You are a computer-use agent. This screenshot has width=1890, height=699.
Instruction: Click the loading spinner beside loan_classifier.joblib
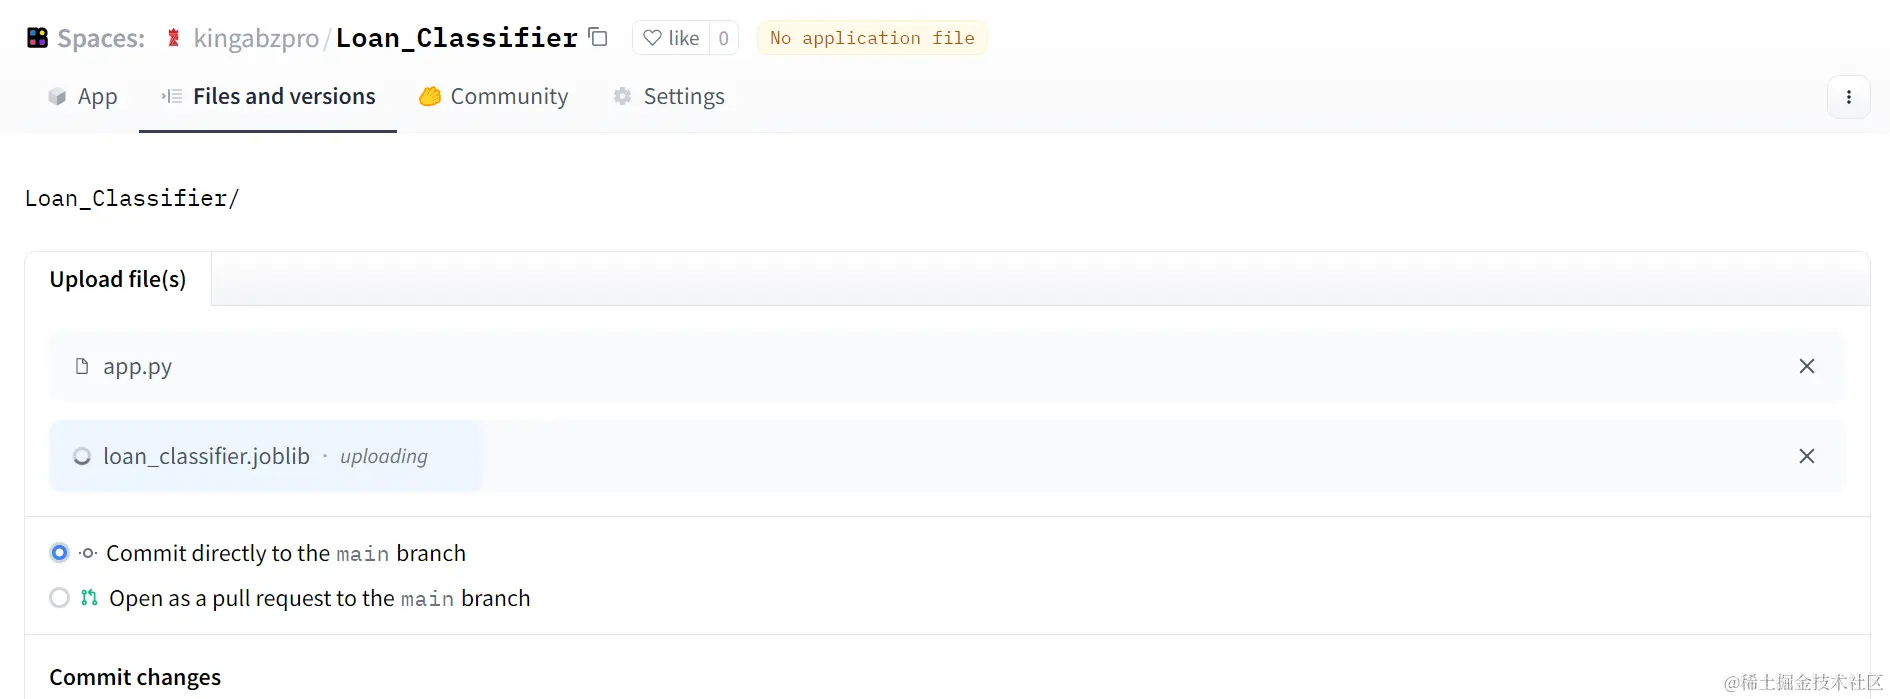82,456
